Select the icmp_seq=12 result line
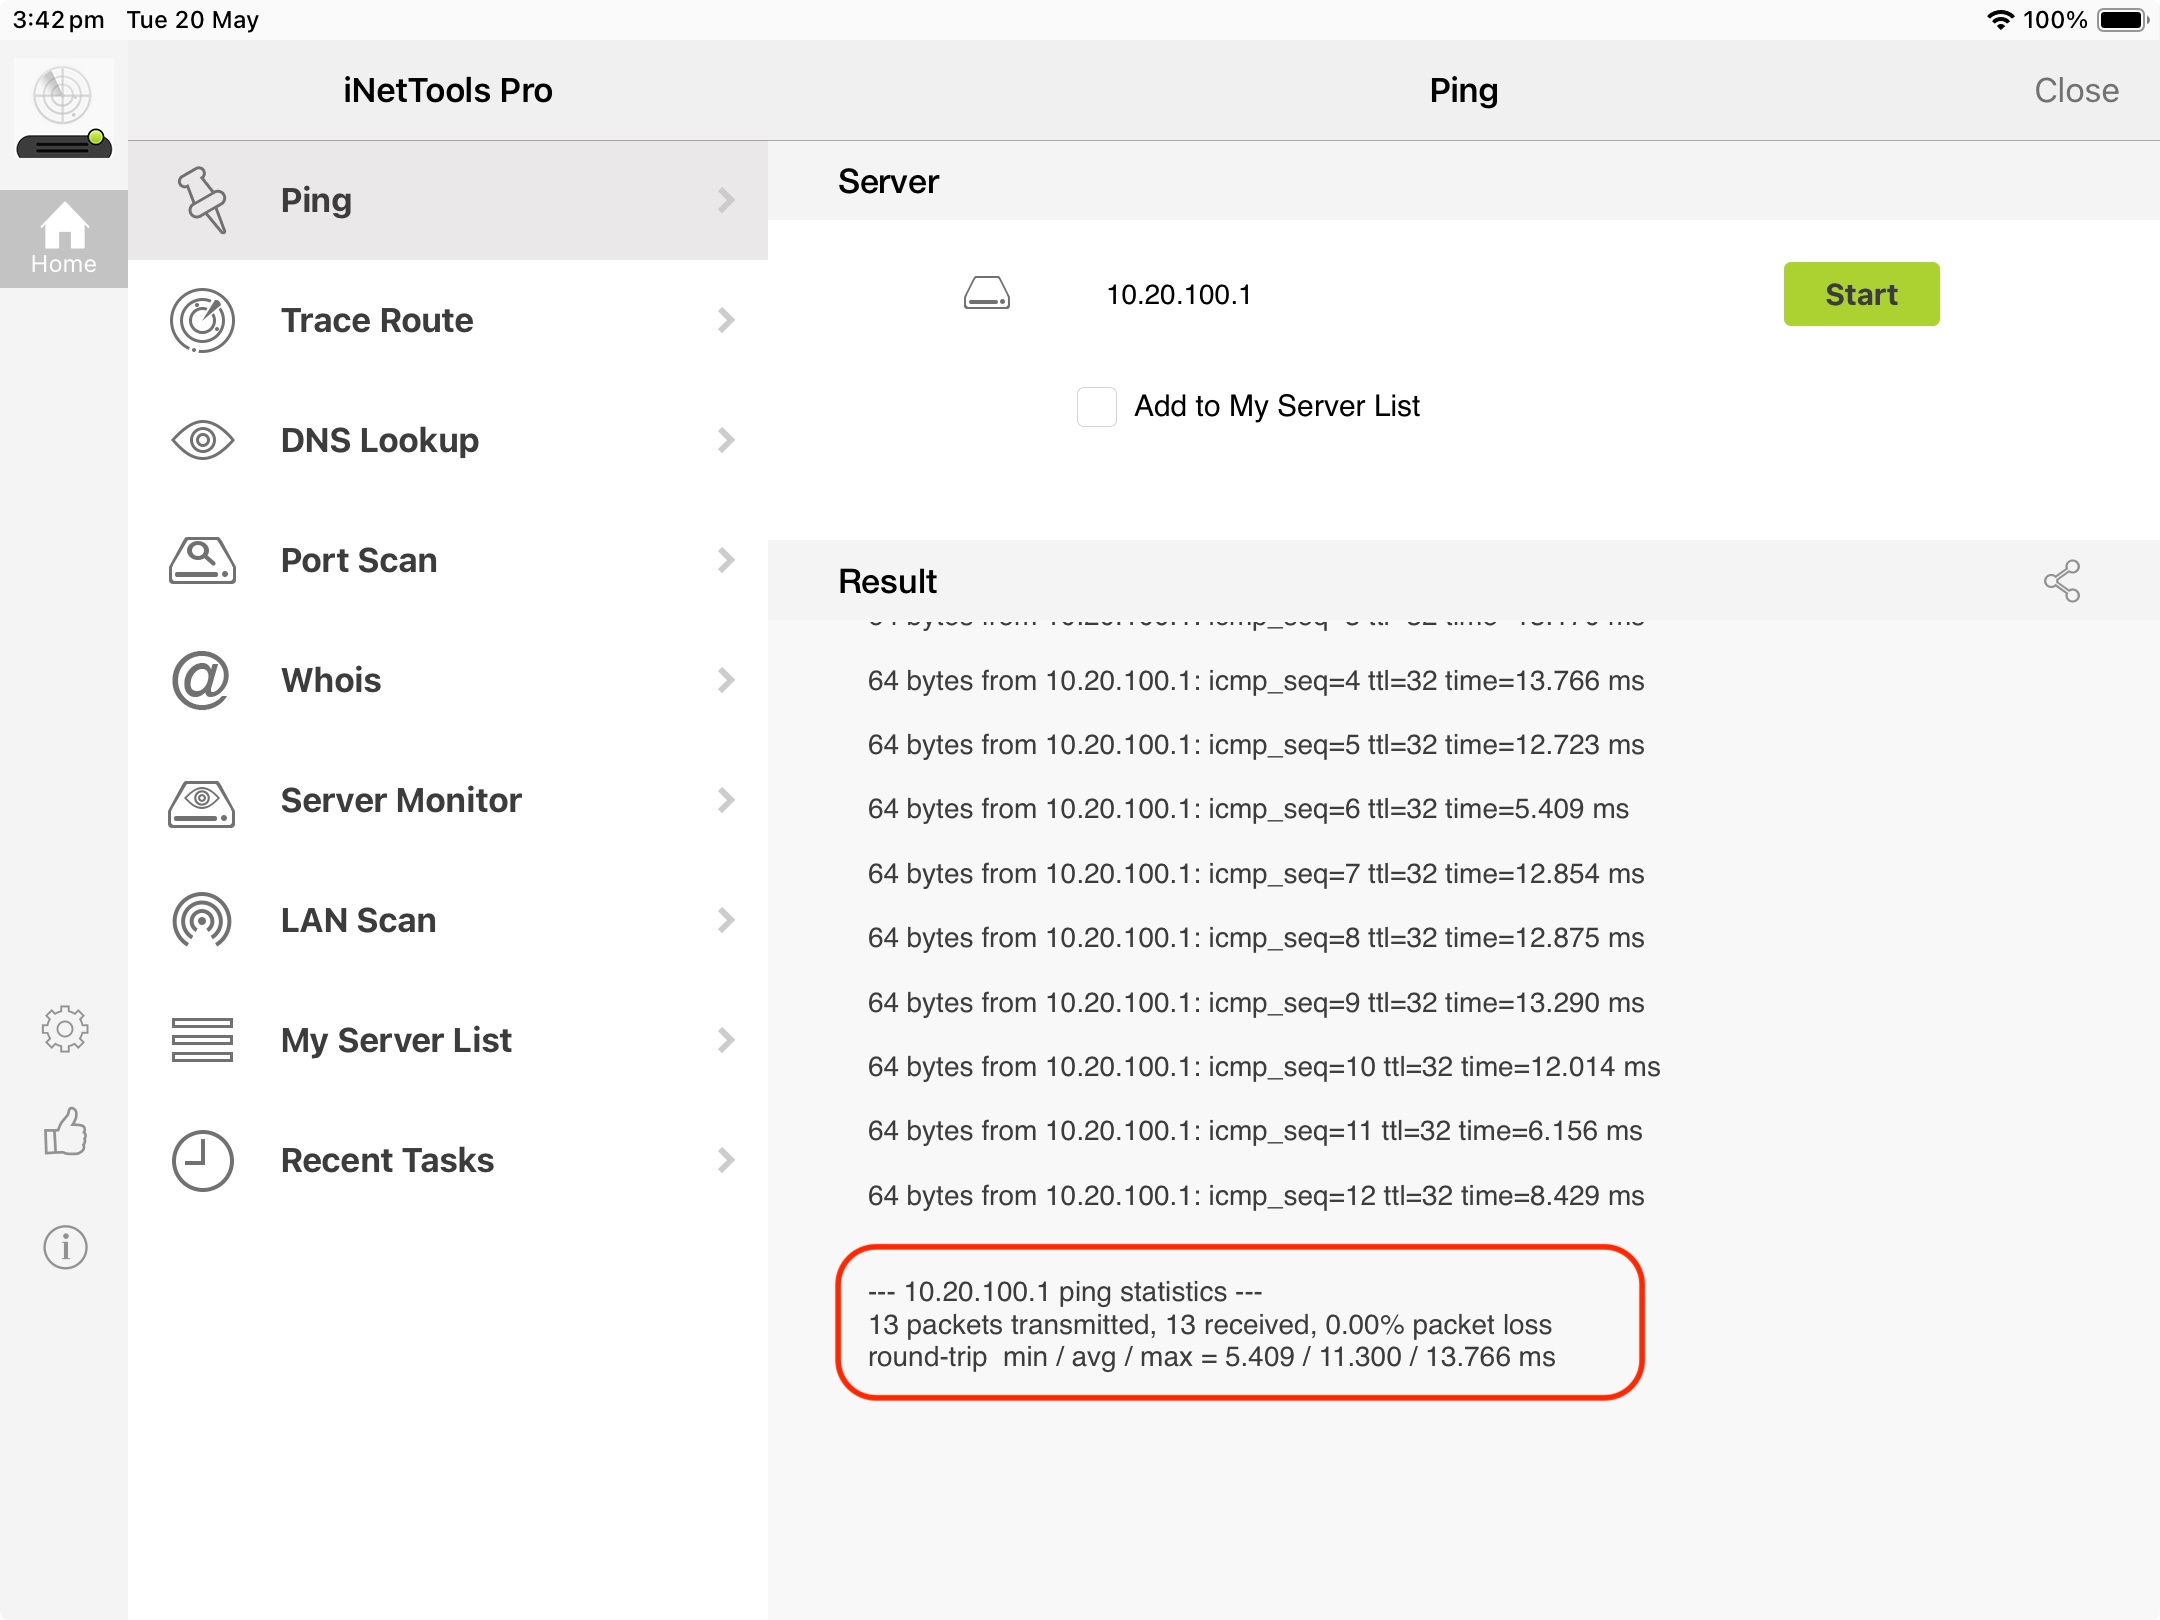2160x1620 pixels. [x=1256, y=1196]
